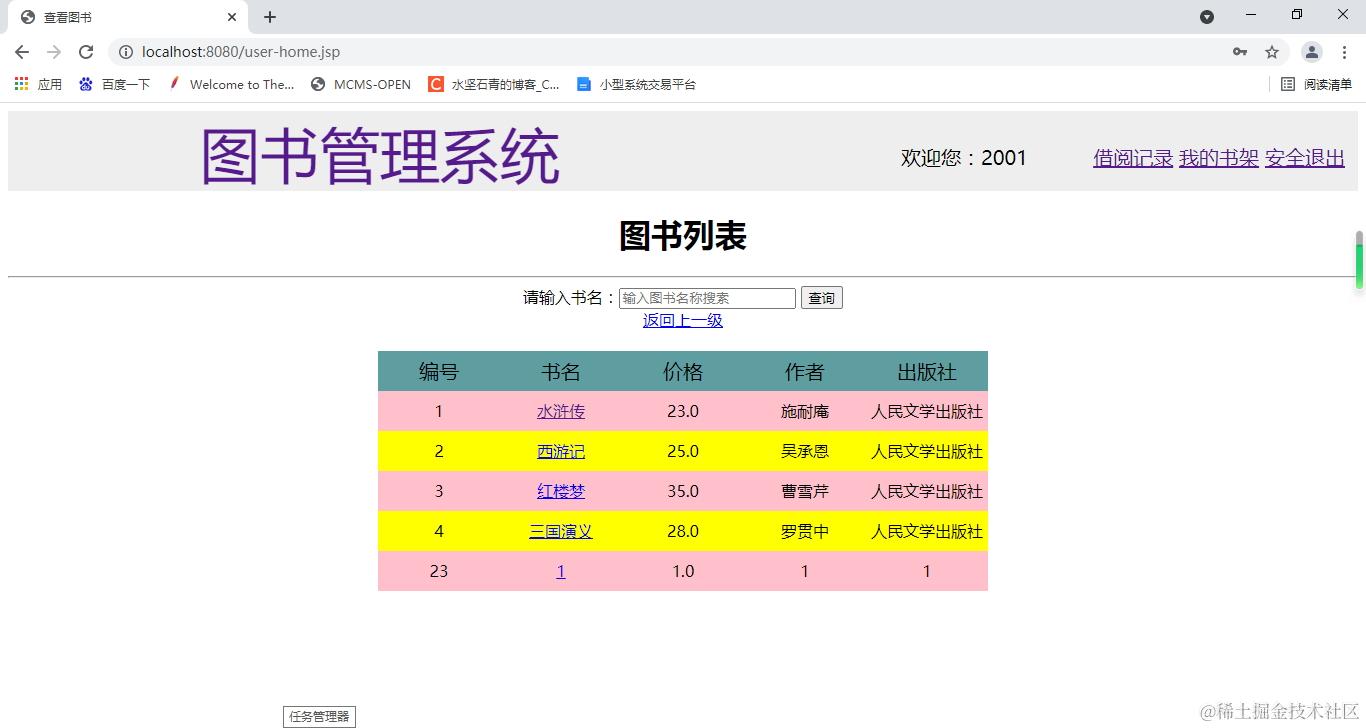Open the MCMS-OPEN bookmark
The height and width of the screenshot is (728, 1366).
coord(360,84)
